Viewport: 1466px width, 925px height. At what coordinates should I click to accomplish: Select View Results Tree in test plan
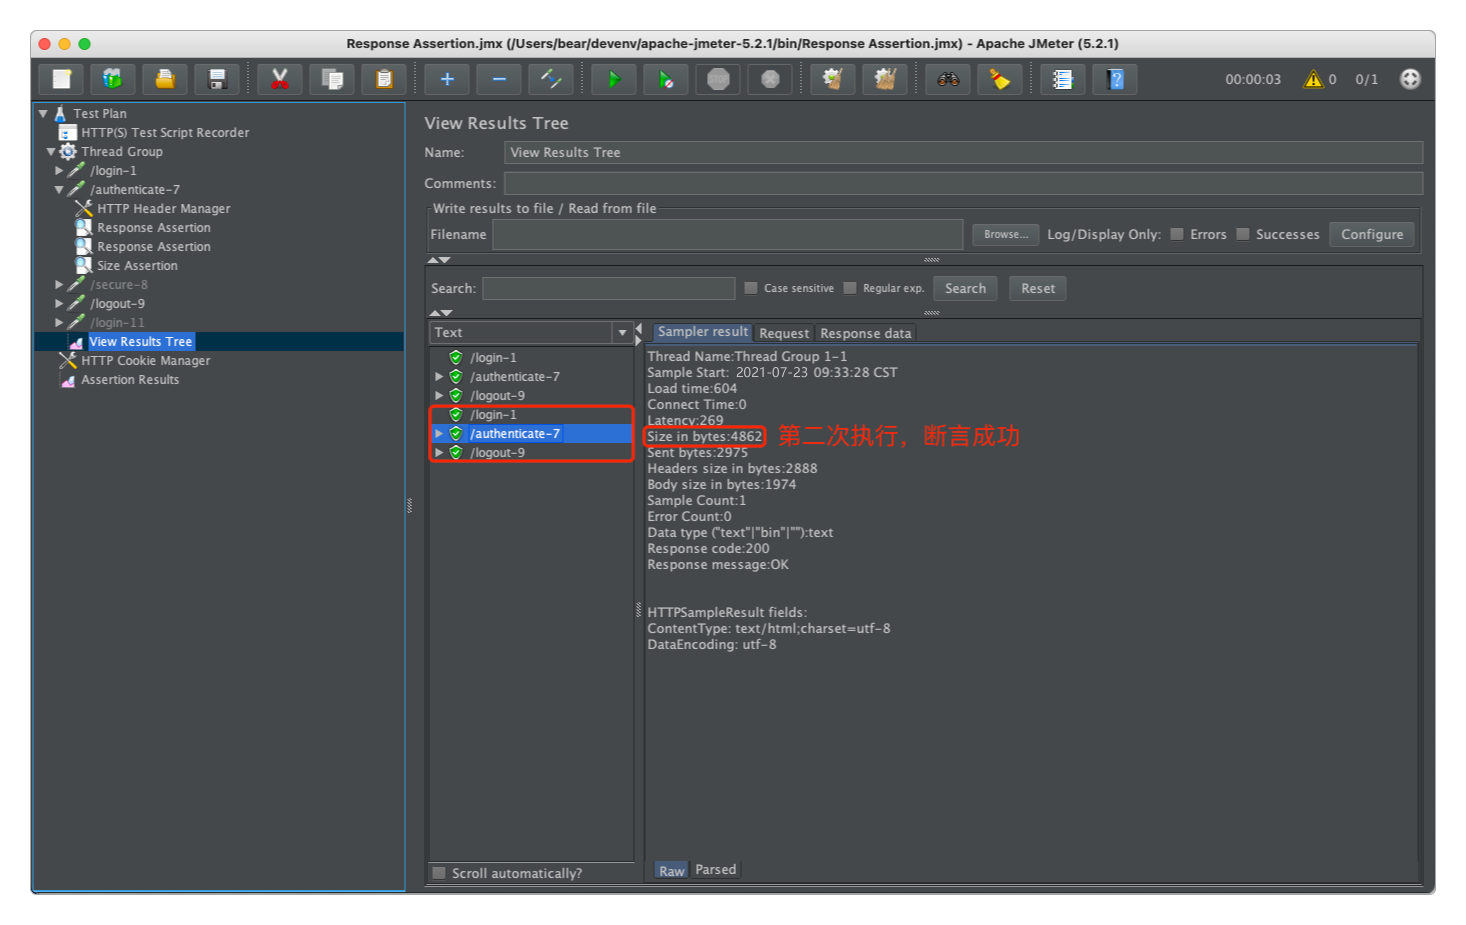(x=140, y=341)
